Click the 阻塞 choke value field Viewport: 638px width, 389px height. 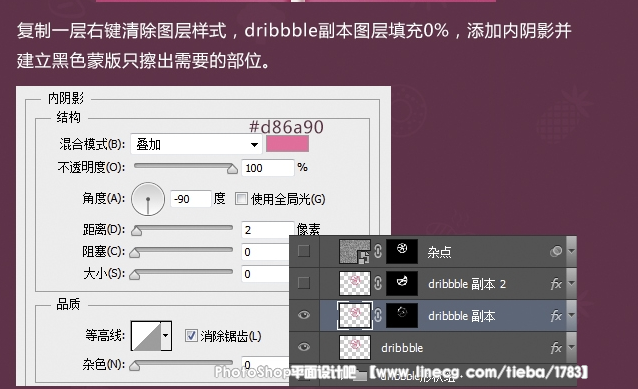(265, 252)
